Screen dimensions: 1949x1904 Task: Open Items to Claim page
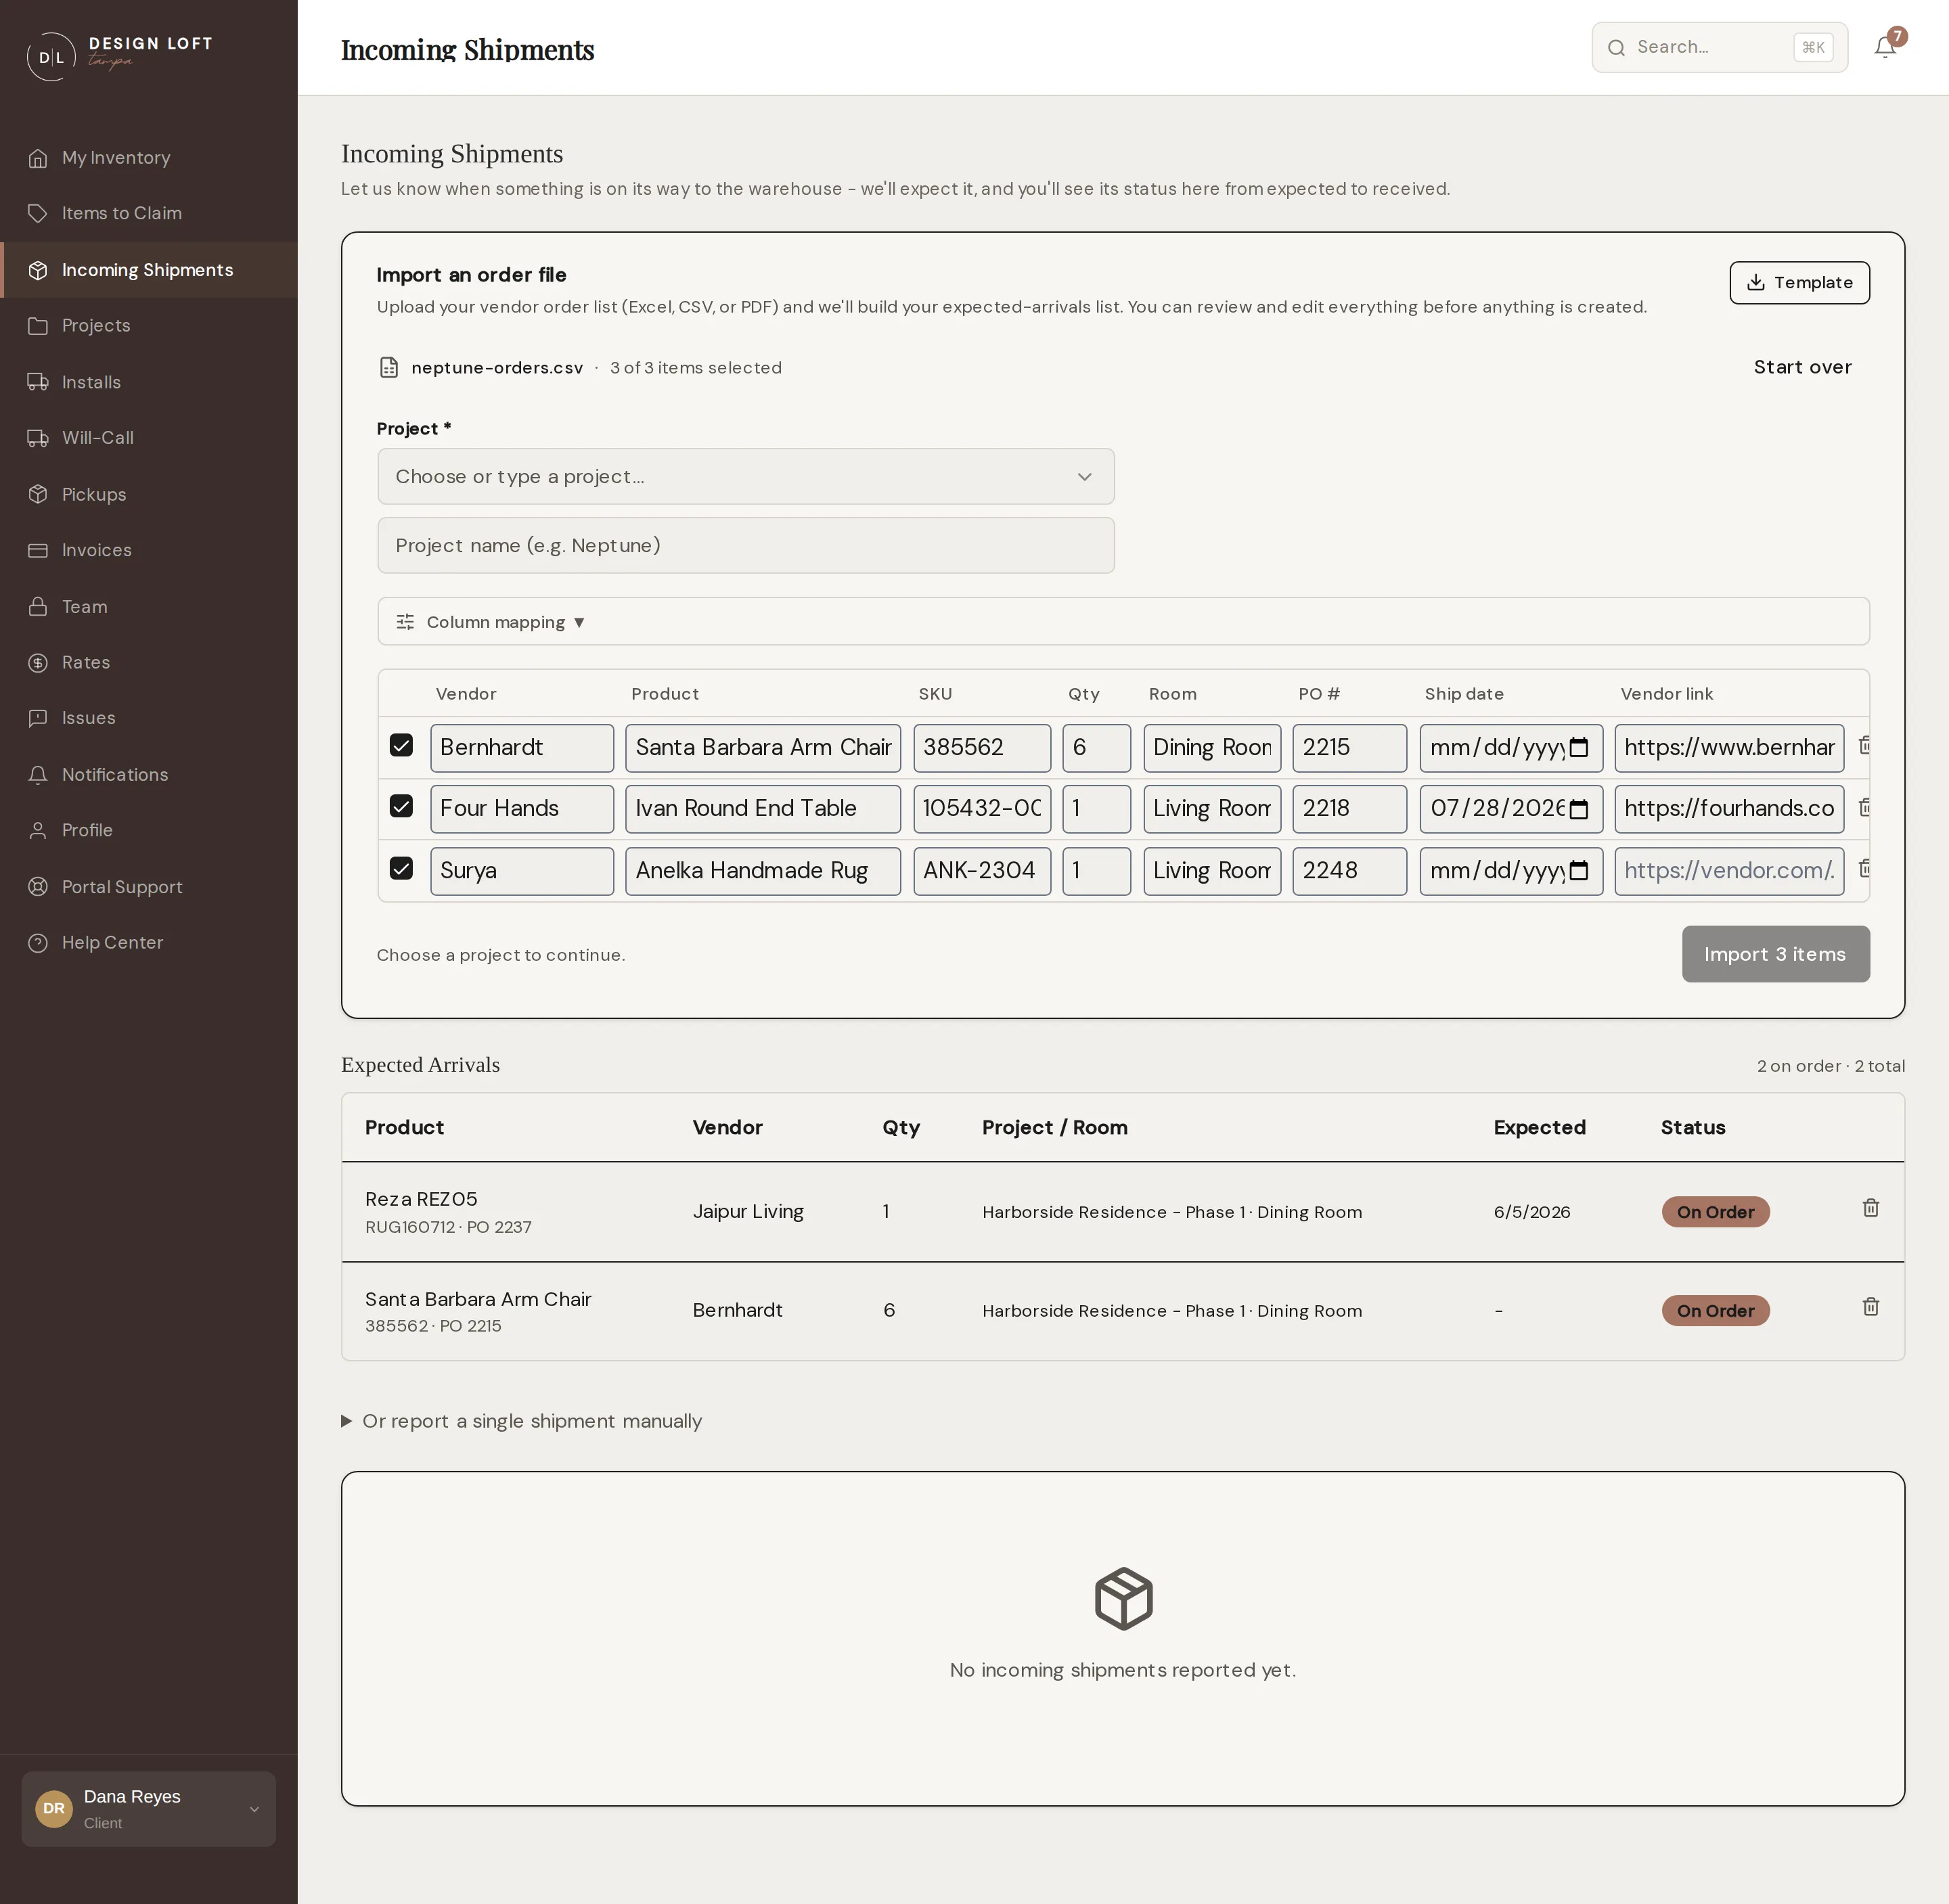click(149, 213)
